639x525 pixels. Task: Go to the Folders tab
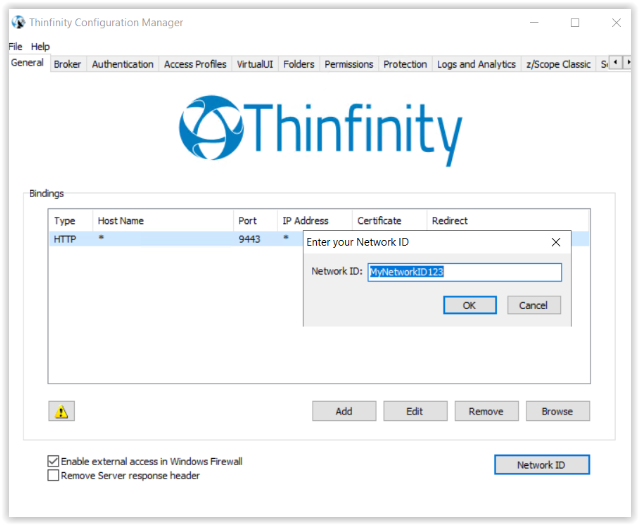tap(299, 64)
